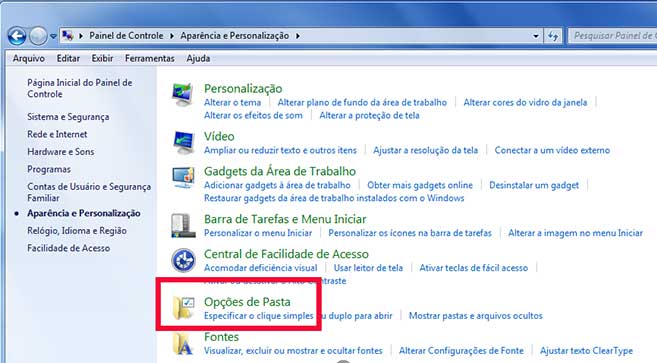Open the address bar history dropdown
Image resolution: width=657 pixels, height=363 pixels.
535,36
